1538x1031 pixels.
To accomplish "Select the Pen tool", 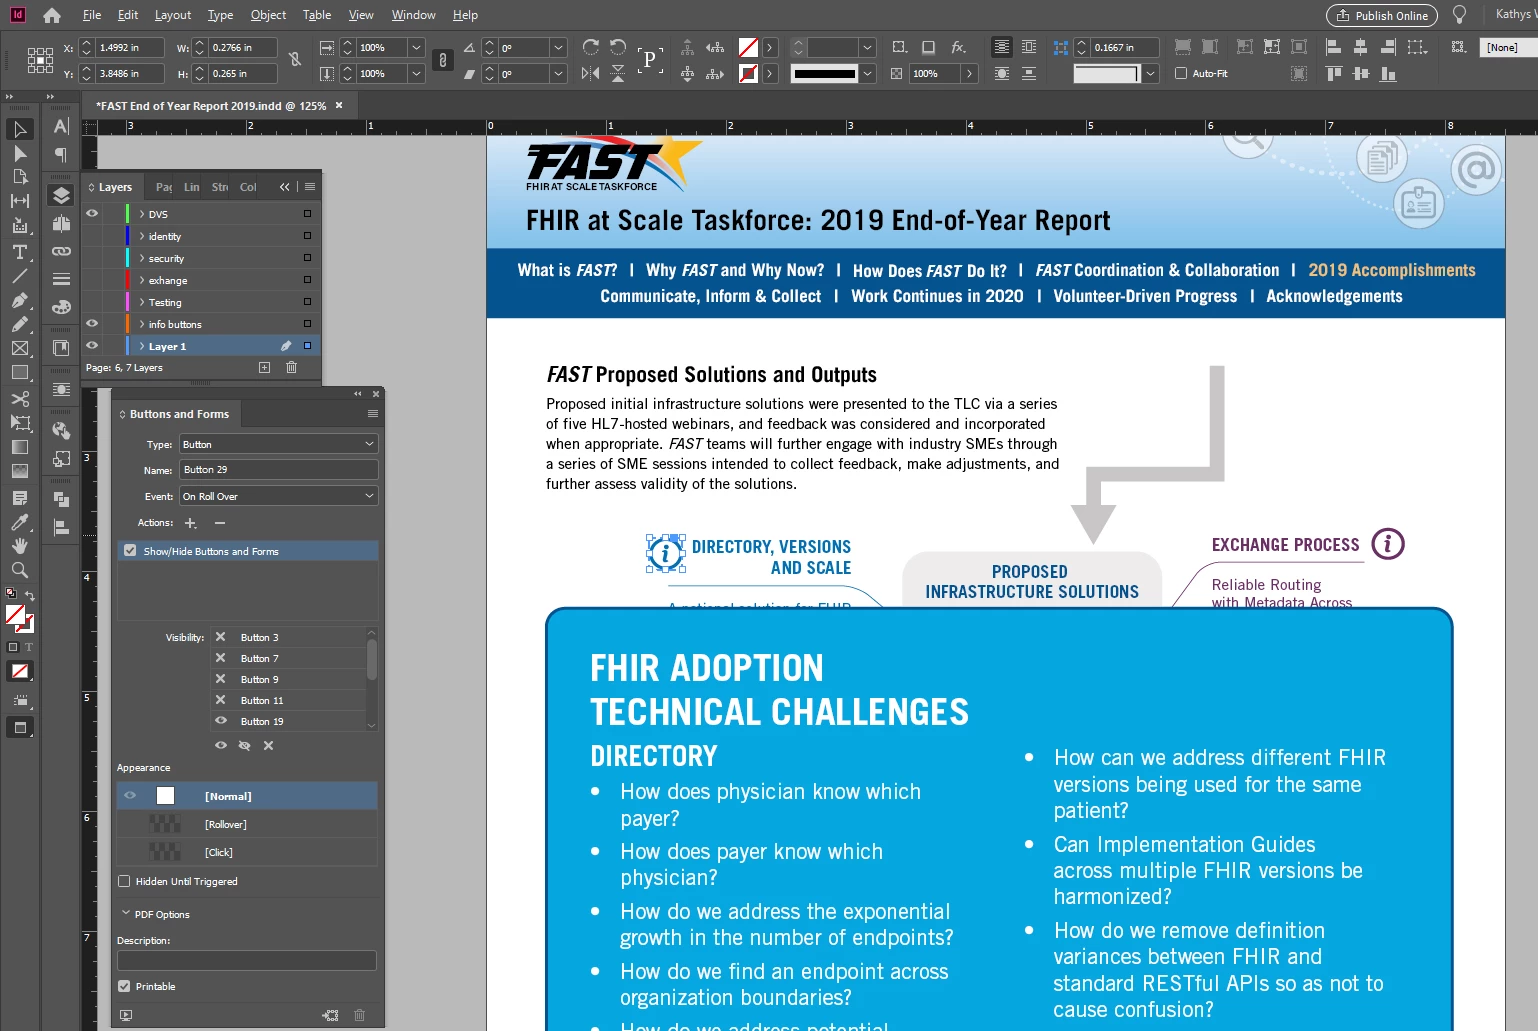I will point(20,300).
